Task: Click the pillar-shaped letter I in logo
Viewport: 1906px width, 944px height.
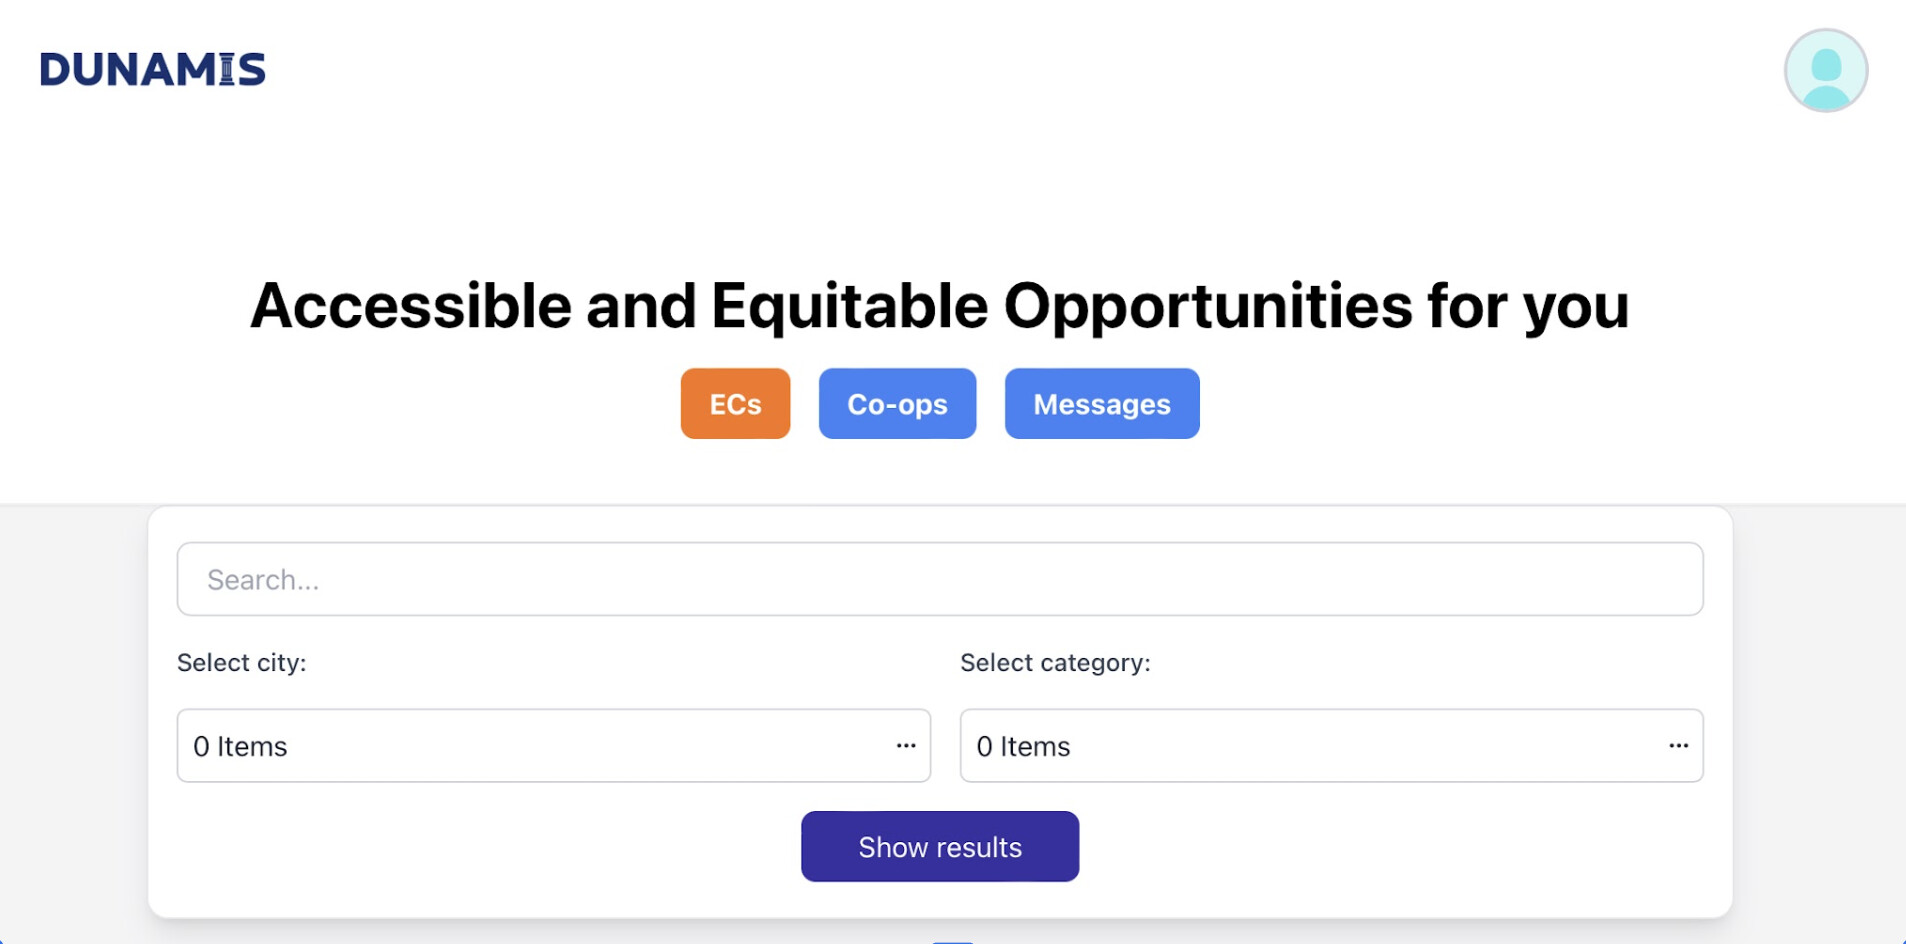Action: click(x=227, y=69)
